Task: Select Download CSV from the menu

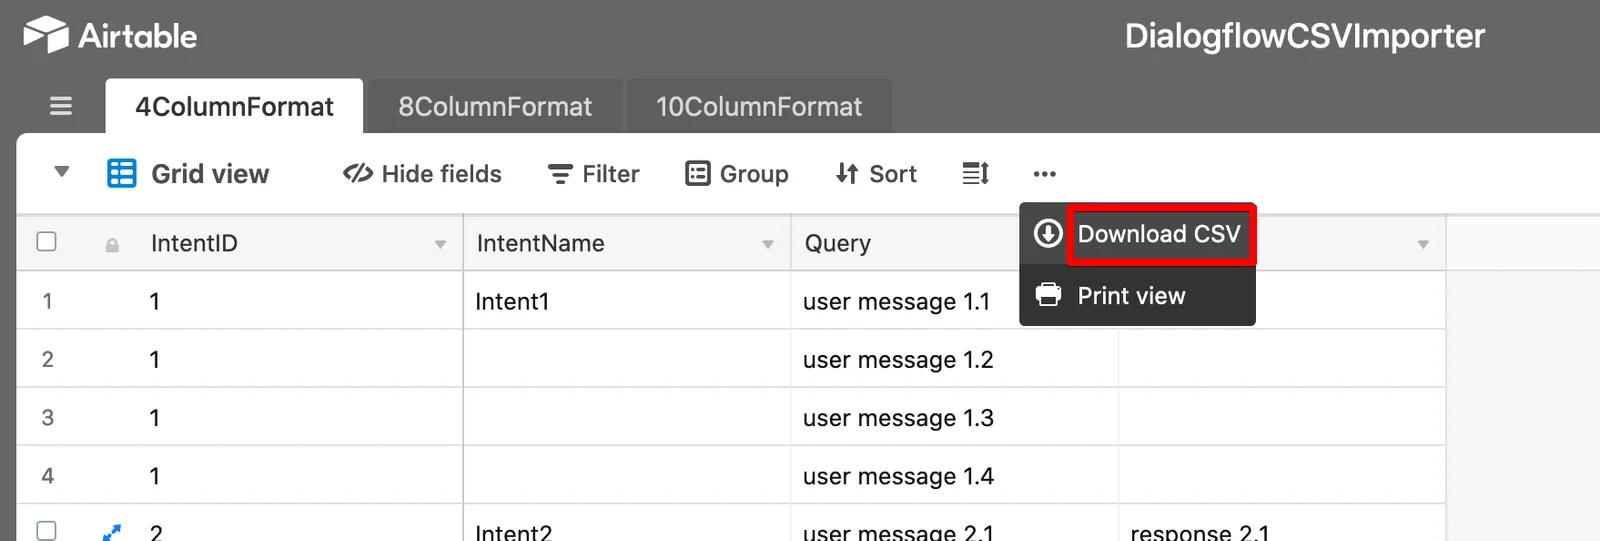Action: (1158, 234)
